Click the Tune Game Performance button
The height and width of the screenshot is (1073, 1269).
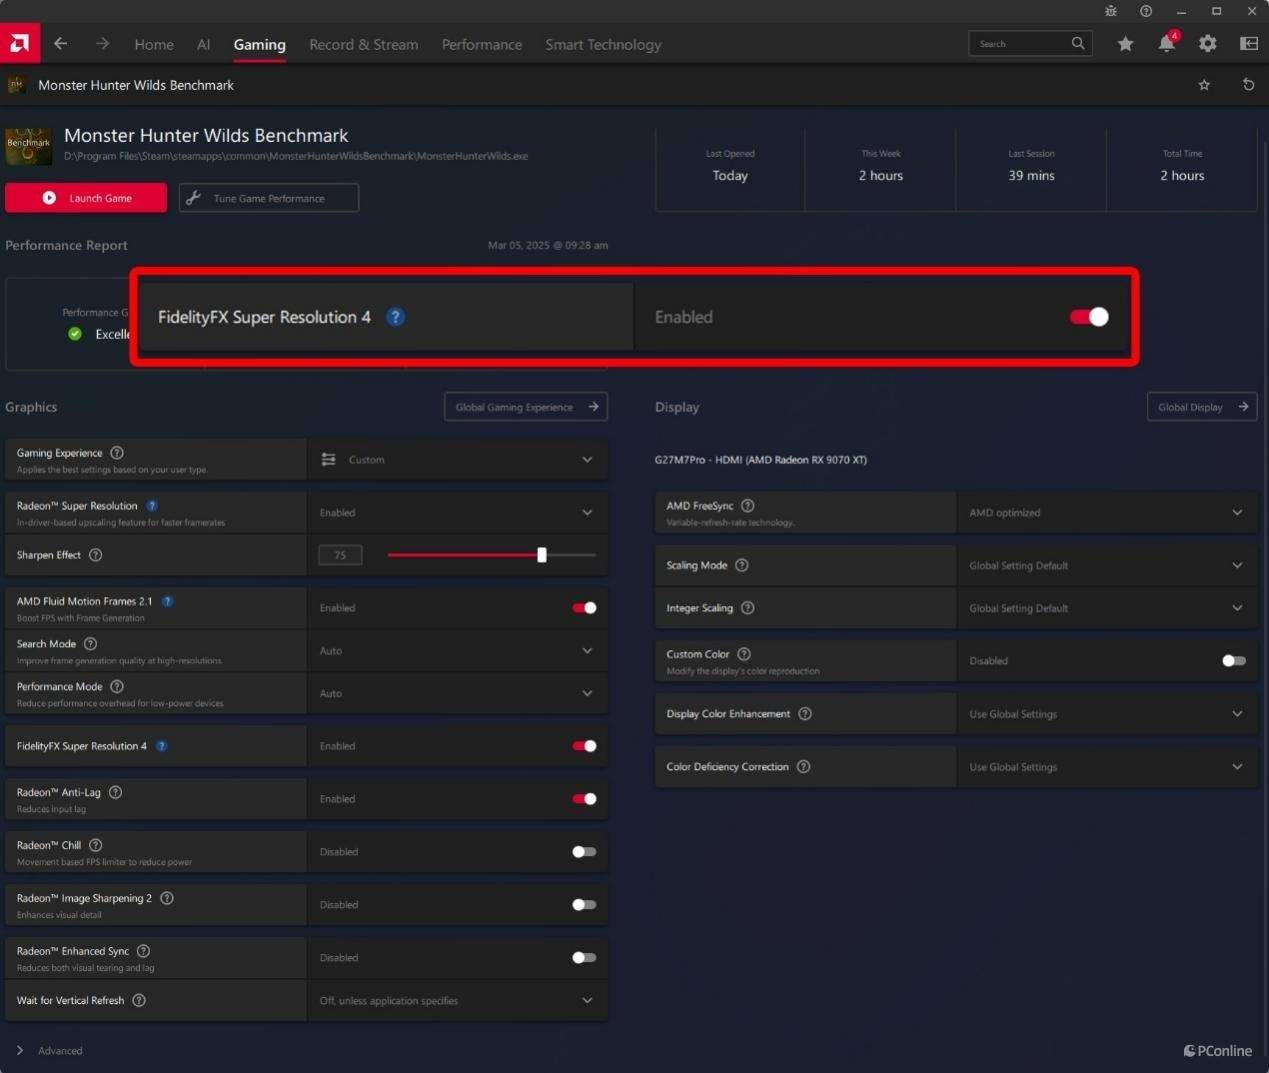tap(268, 198)
